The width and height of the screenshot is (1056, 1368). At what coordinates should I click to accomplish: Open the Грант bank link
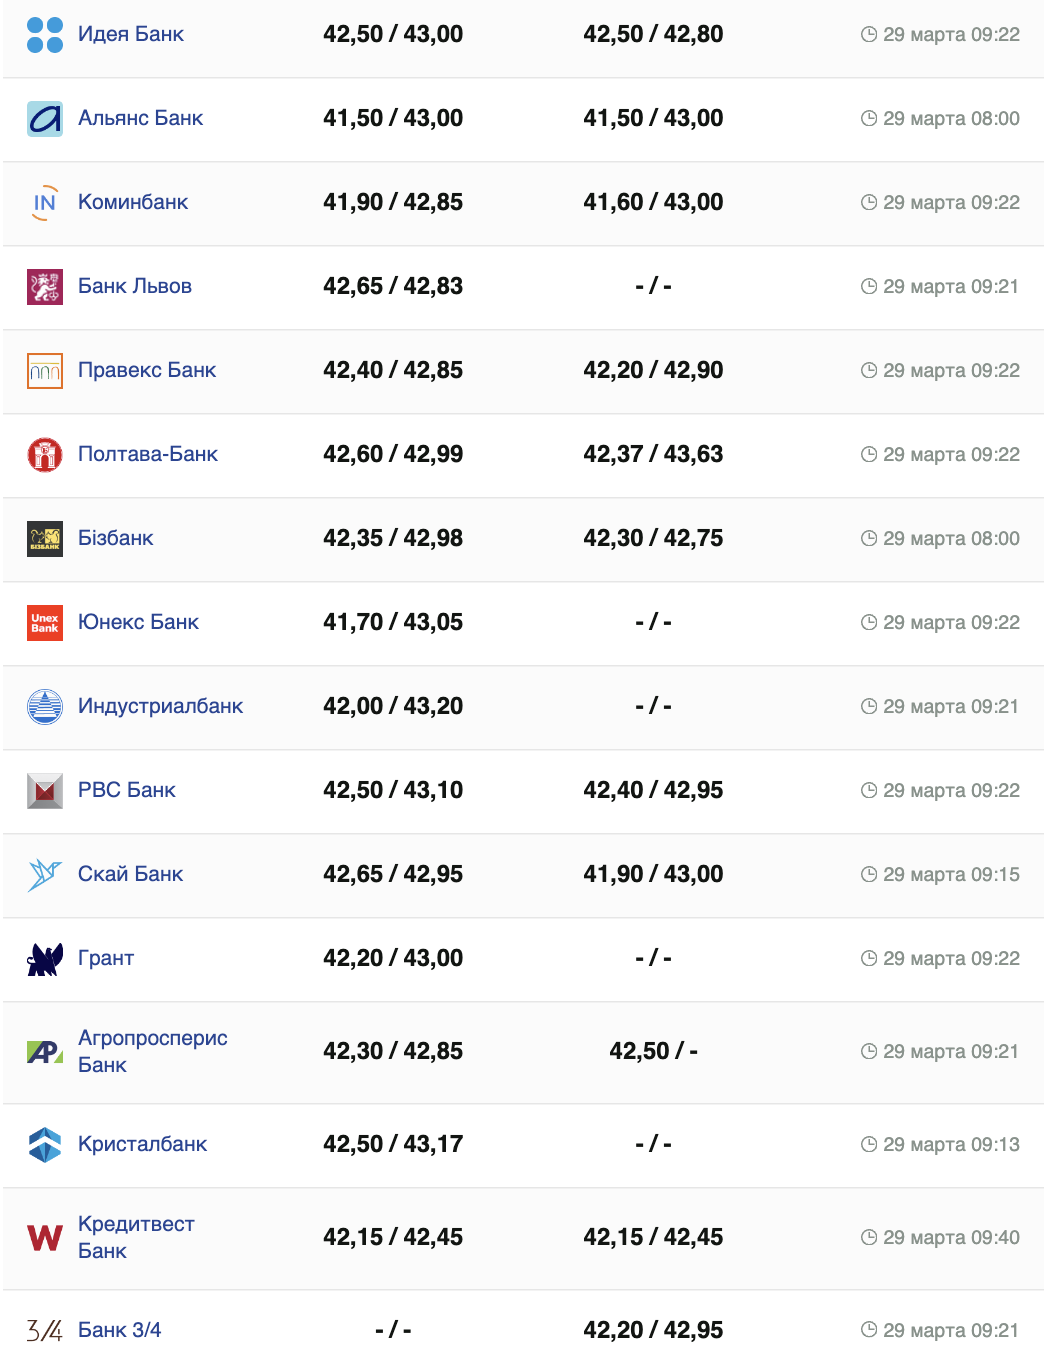coord(106,958)
